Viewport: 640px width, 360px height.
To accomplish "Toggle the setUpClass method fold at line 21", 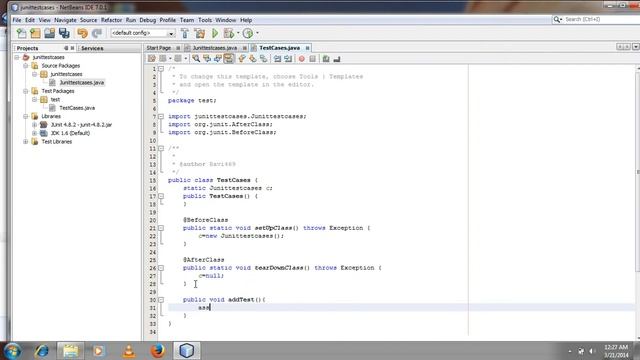I will 161,228.
